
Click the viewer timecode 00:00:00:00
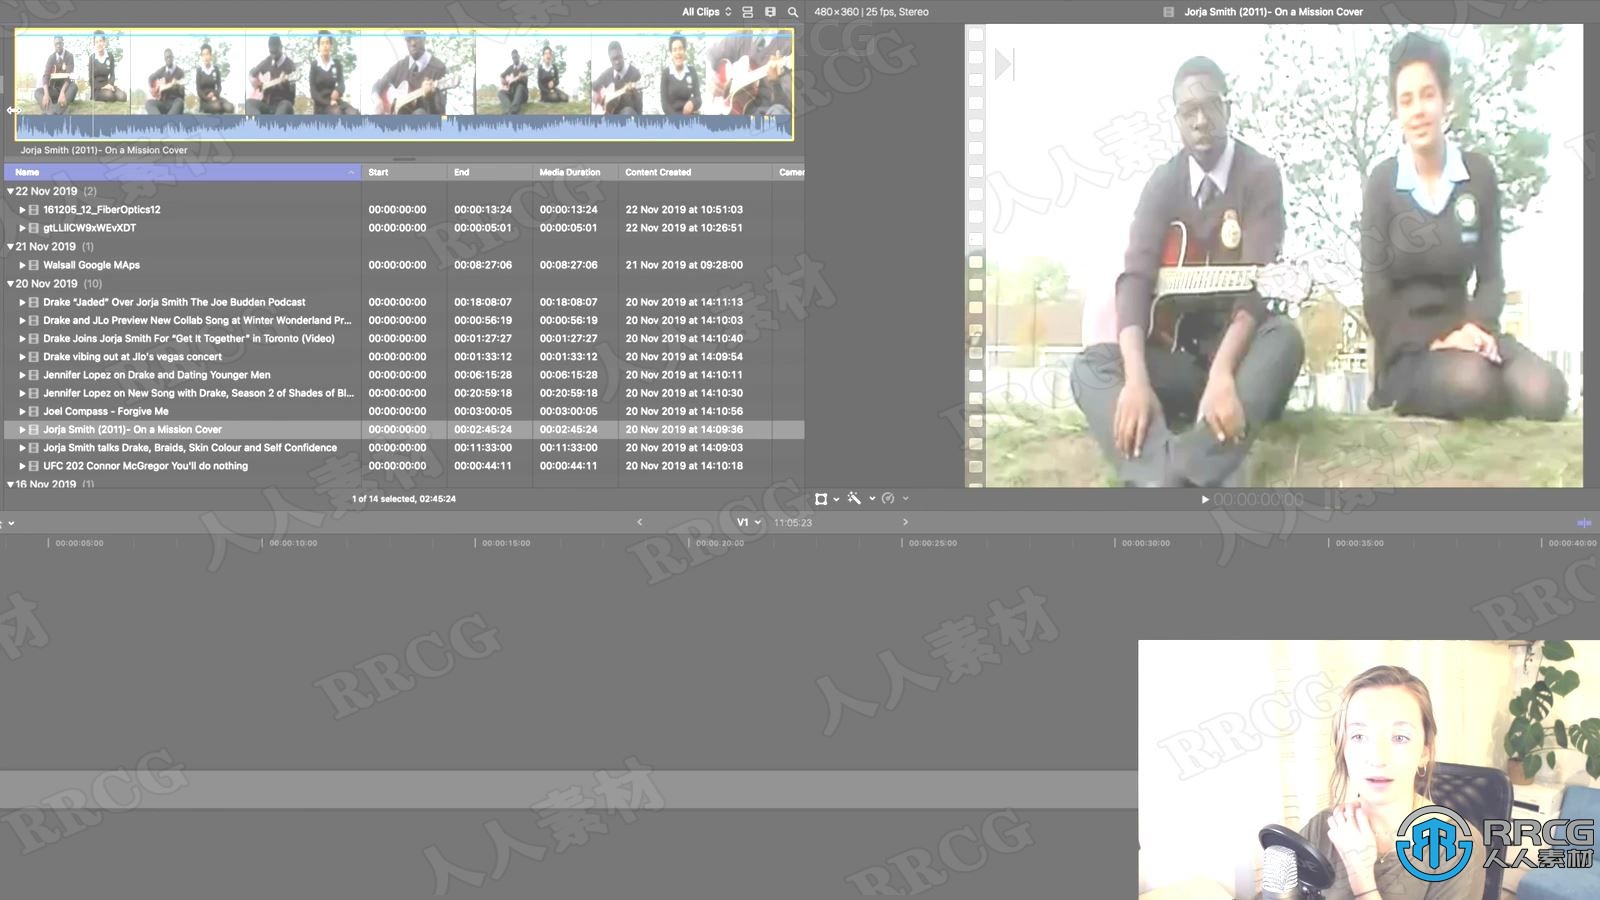(x=1258, y=500)
